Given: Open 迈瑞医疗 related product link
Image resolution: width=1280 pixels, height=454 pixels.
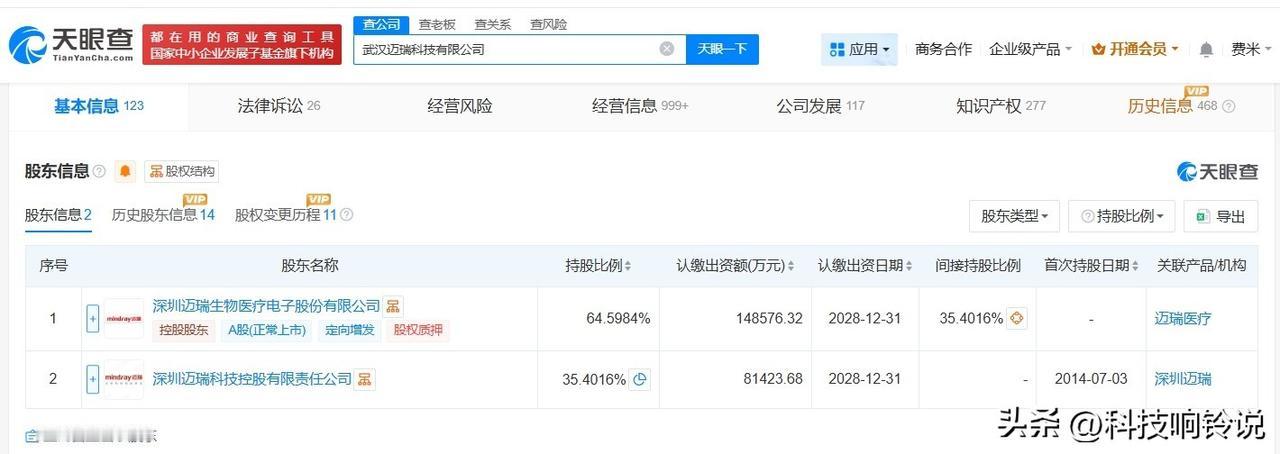Looking at the screenshot, I should pyautogui.click(x=1183, y=319).
